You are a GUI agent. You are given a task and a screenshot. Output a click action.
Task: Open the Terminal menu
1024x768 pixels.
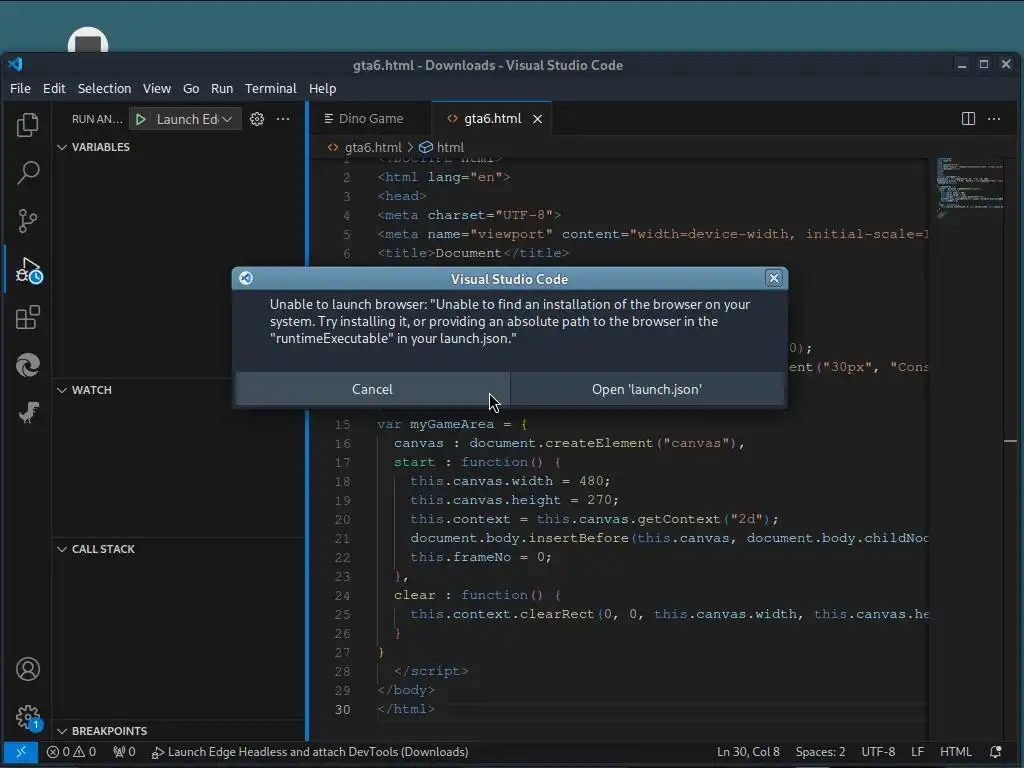point(270,88)
